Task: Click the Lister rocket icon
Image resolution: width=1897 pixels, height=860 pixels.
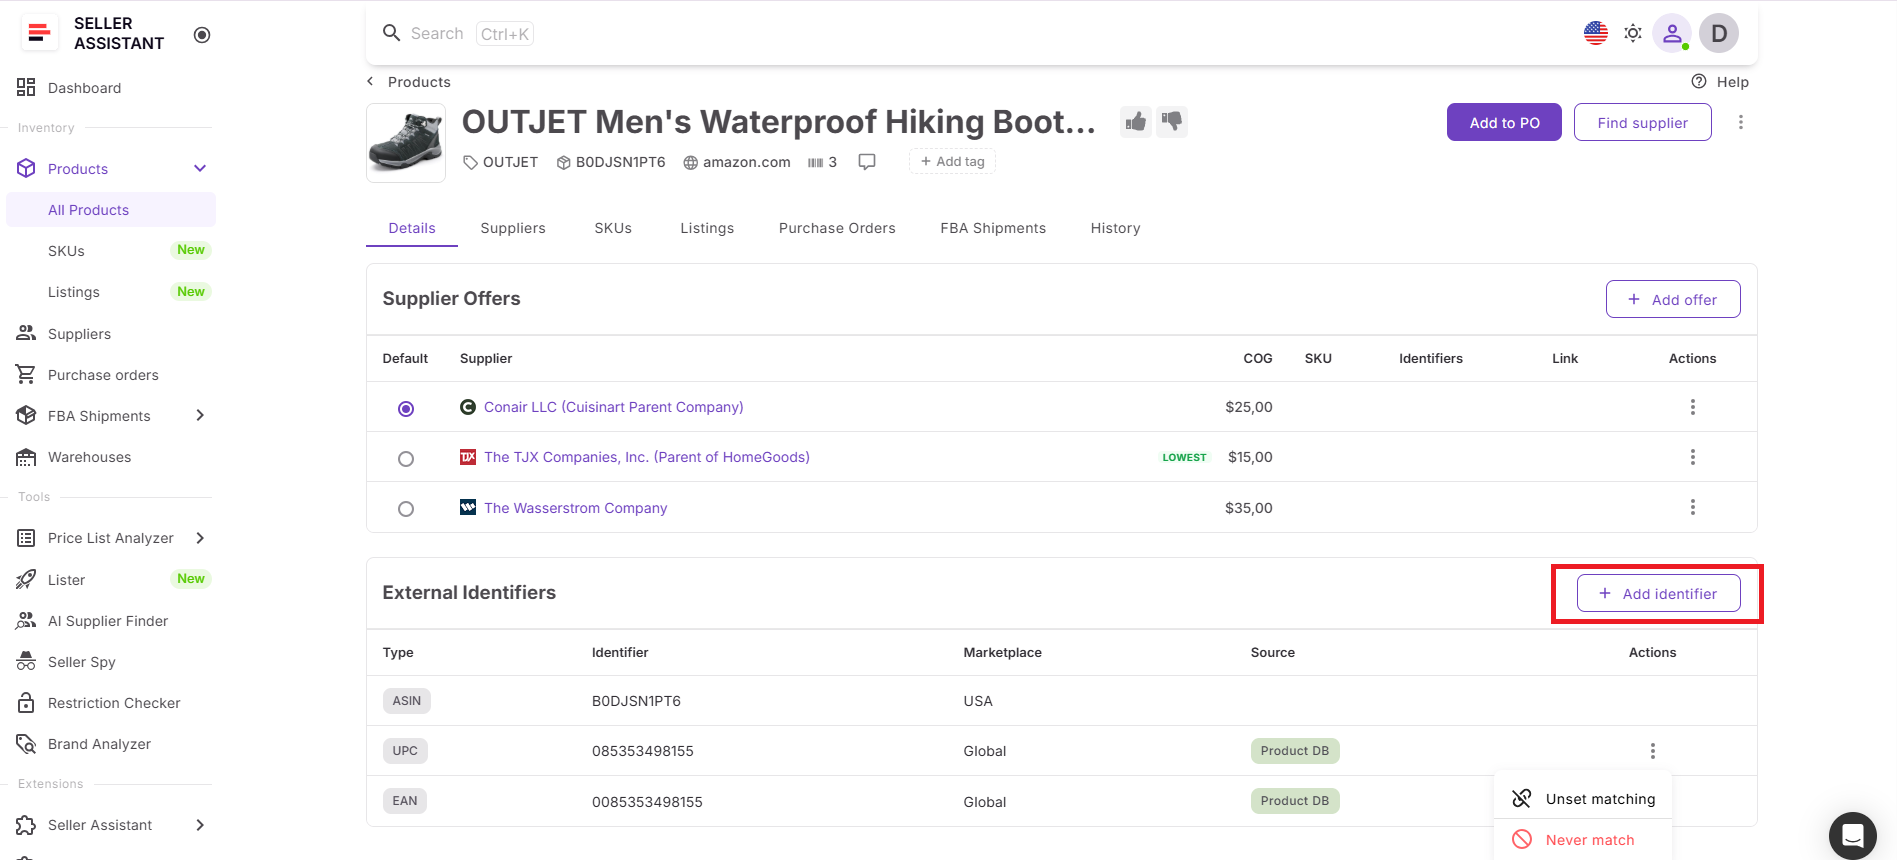Action: 26,579
